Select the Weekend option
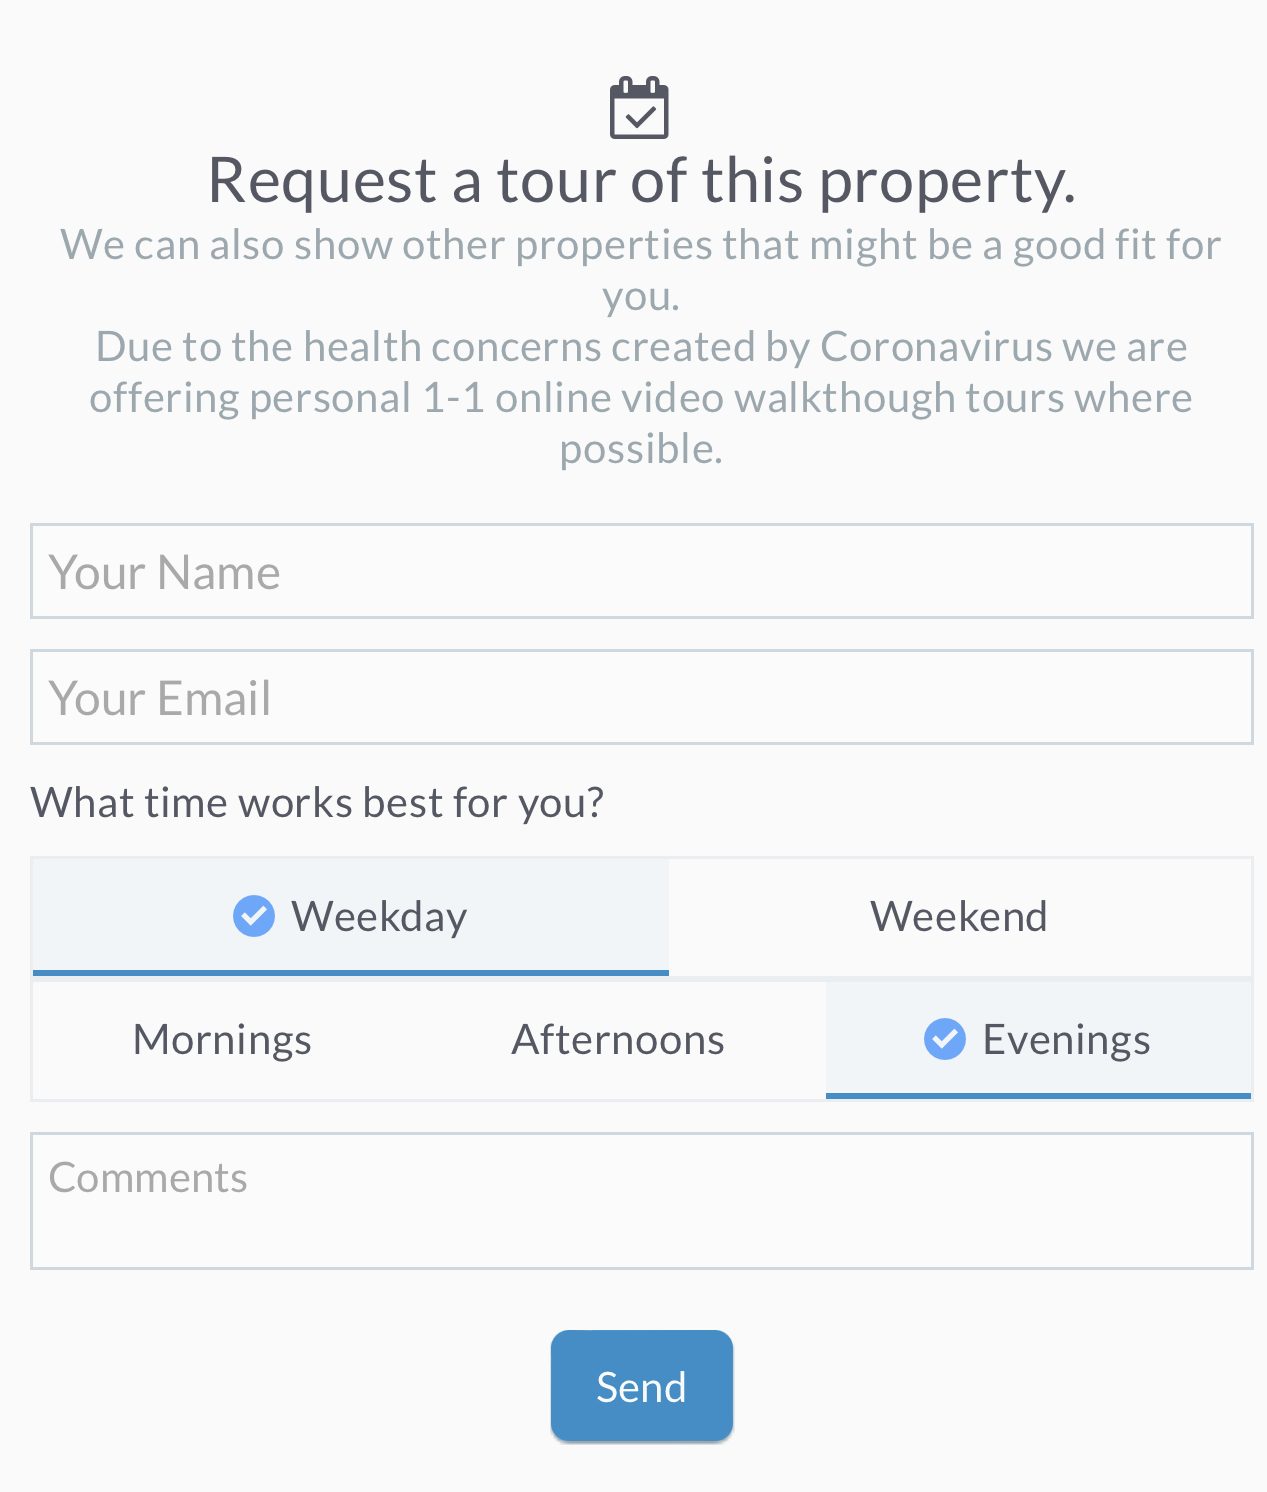This screenshot has width=1267, height=1492. [959, 916]
